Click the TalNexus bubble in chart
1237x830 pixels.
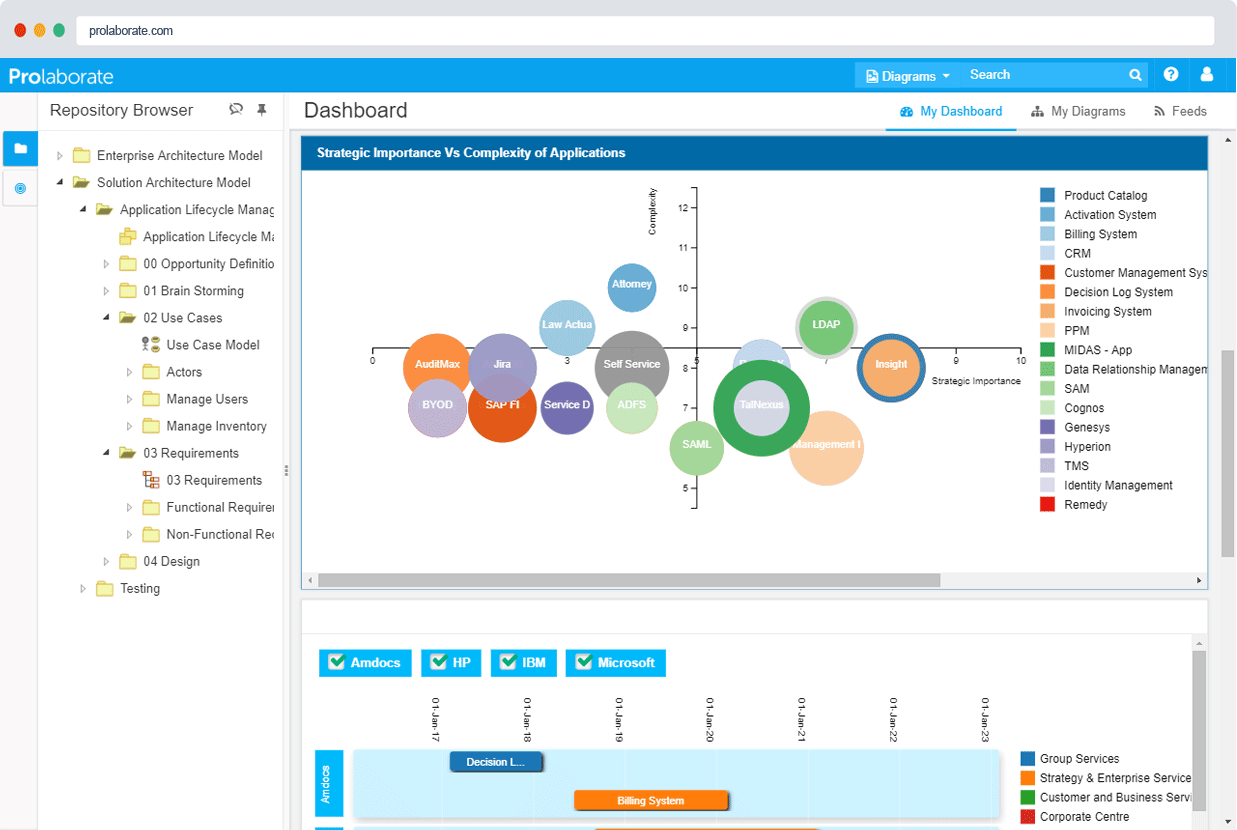[761, 407]
